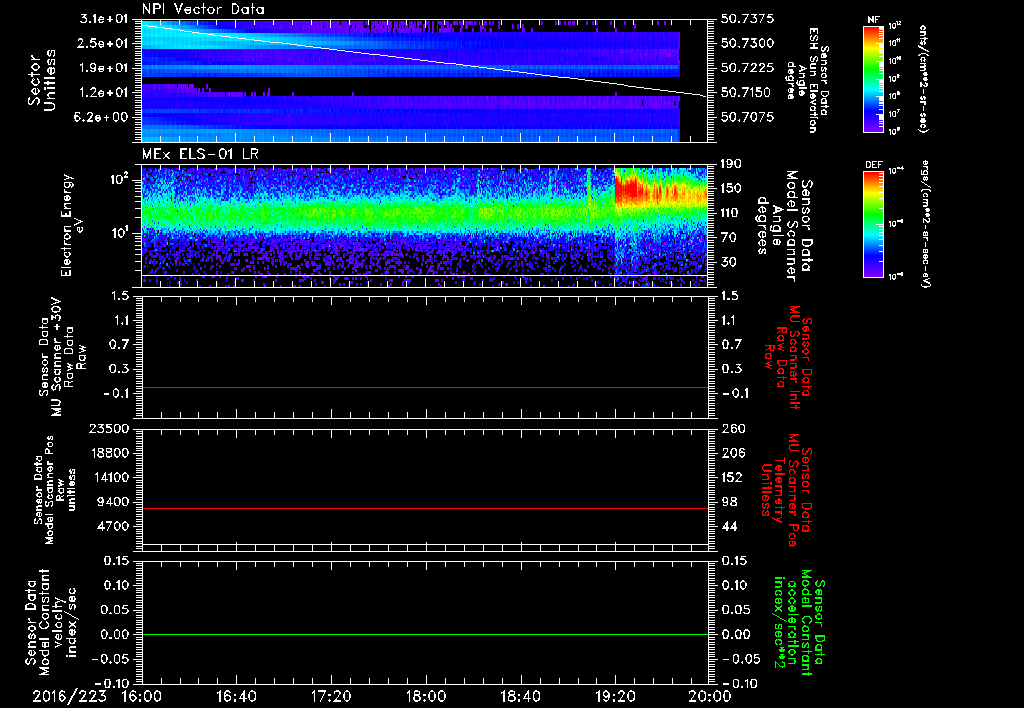Click the green Model Constant acceleration title
1024x708 pixels.
[x=799, y=624]
